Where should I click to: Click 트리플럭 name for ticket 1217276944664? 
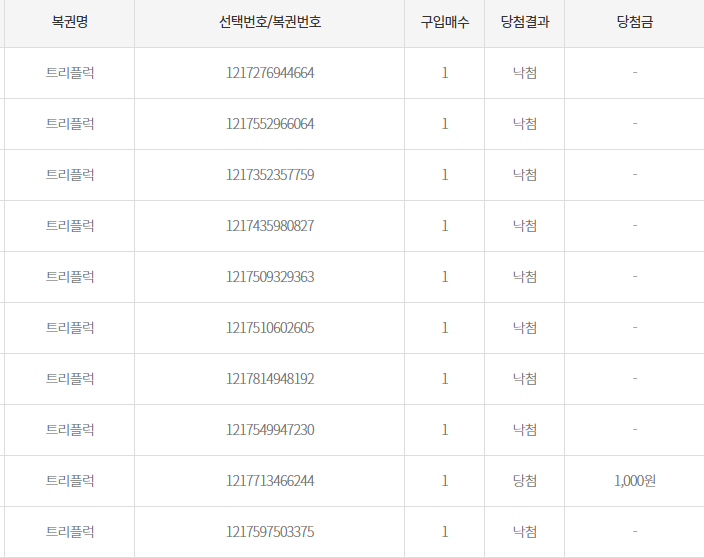70,73
